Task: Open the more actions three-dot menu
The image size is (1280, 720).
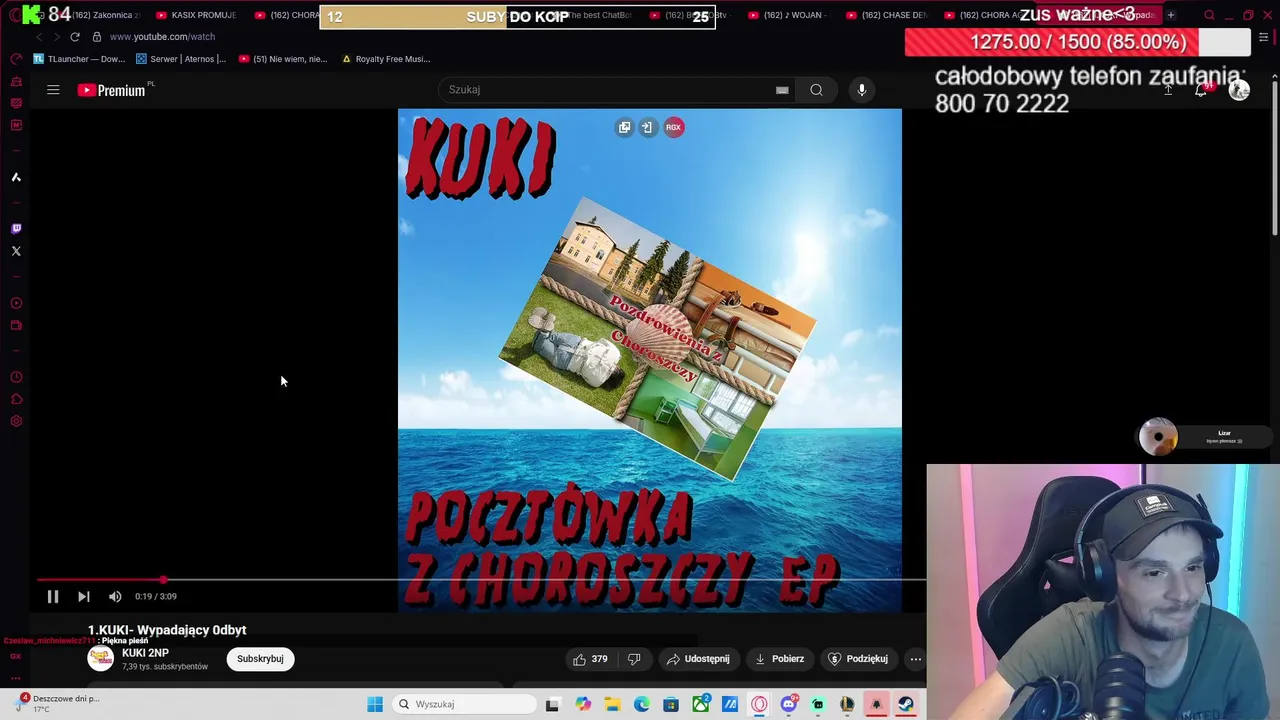Action: point(915,659)
